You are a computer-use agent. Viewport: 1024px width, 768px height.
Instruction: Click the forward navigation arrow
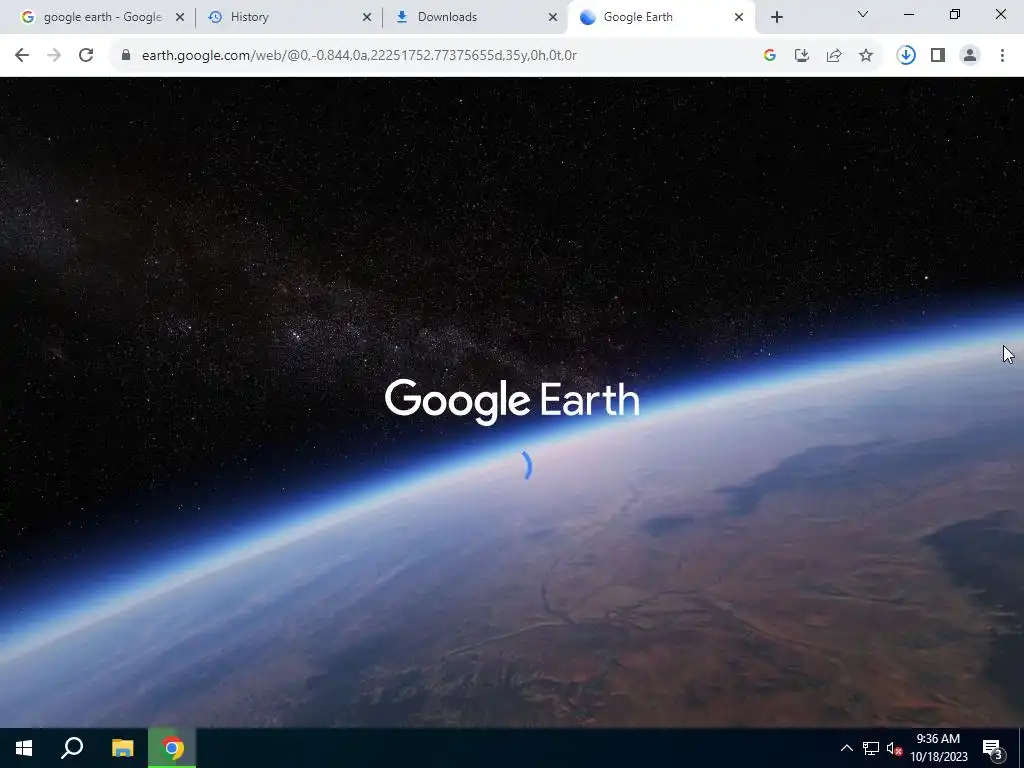54,56
